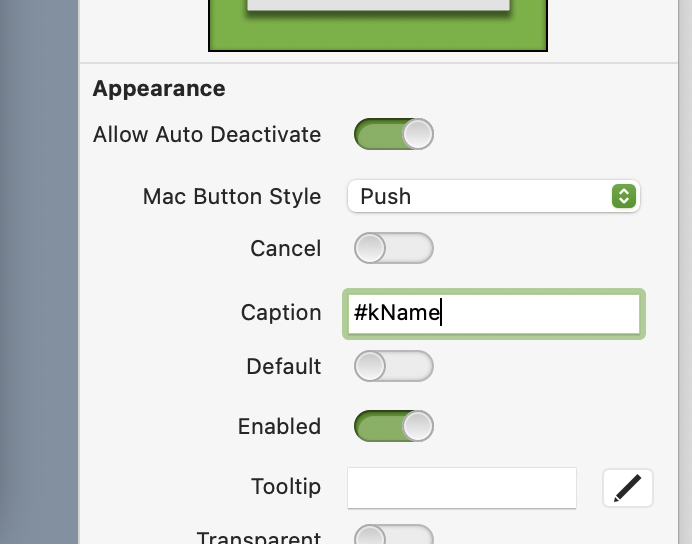Click the Default property label
The height and width of the screenshot is (544, 692).
tap(284, 366)
